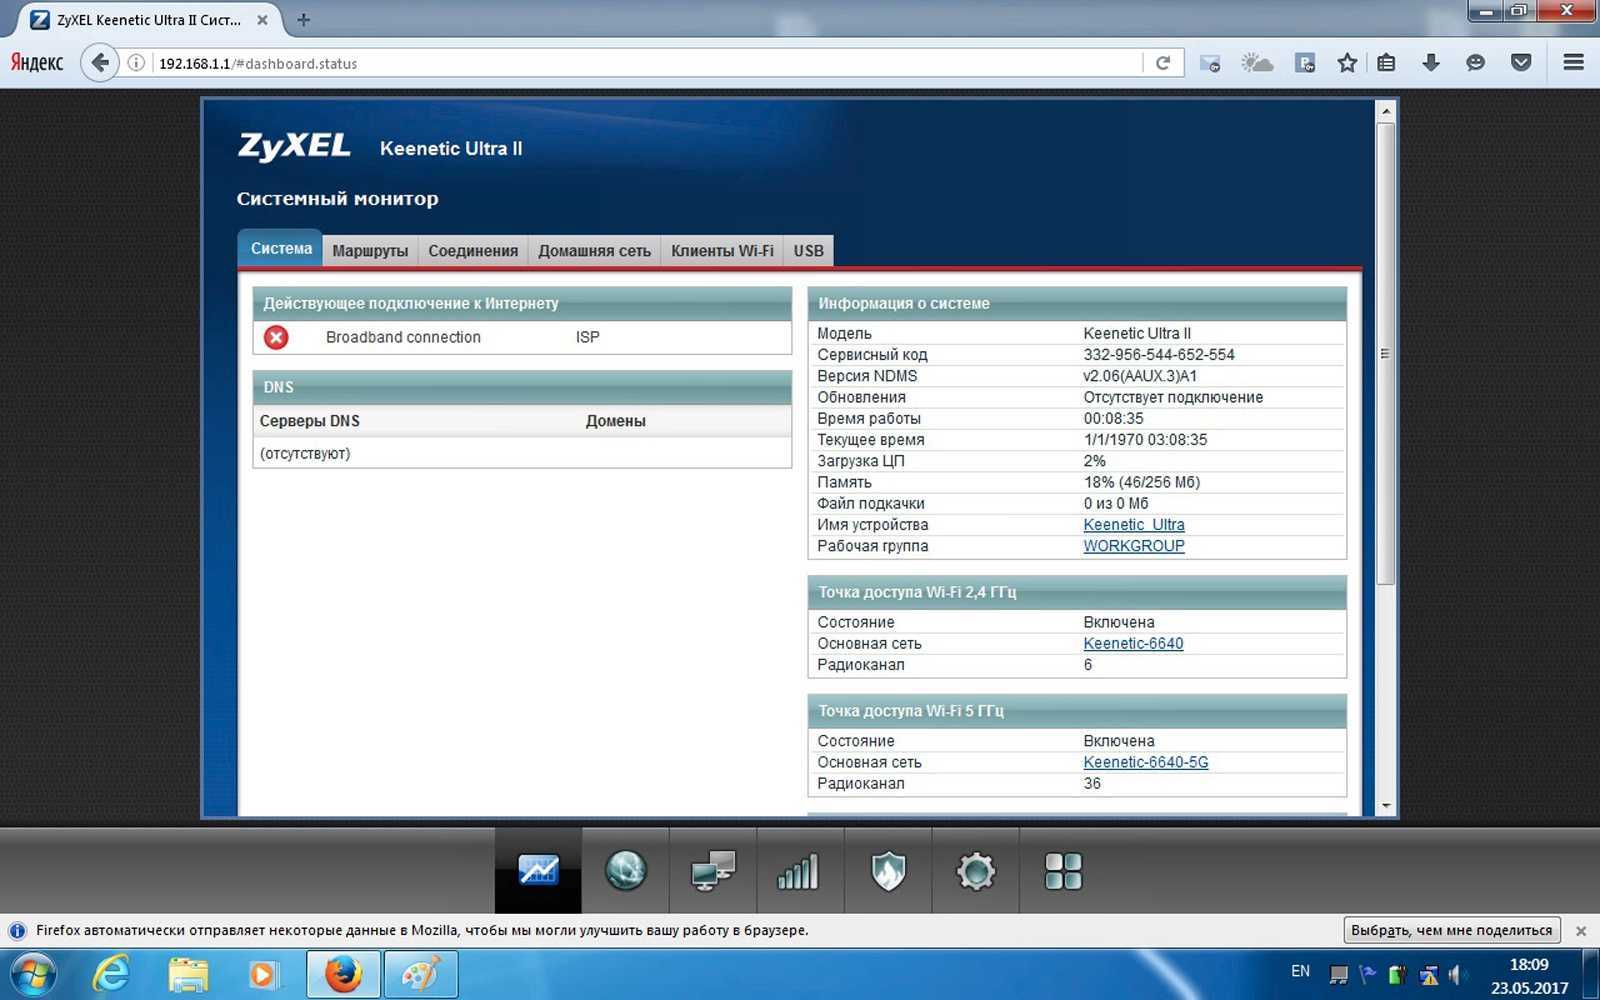Open Windows Media Player from taskbar
This screenshot has width=1600, height=1000.
[x=262, y=974]
